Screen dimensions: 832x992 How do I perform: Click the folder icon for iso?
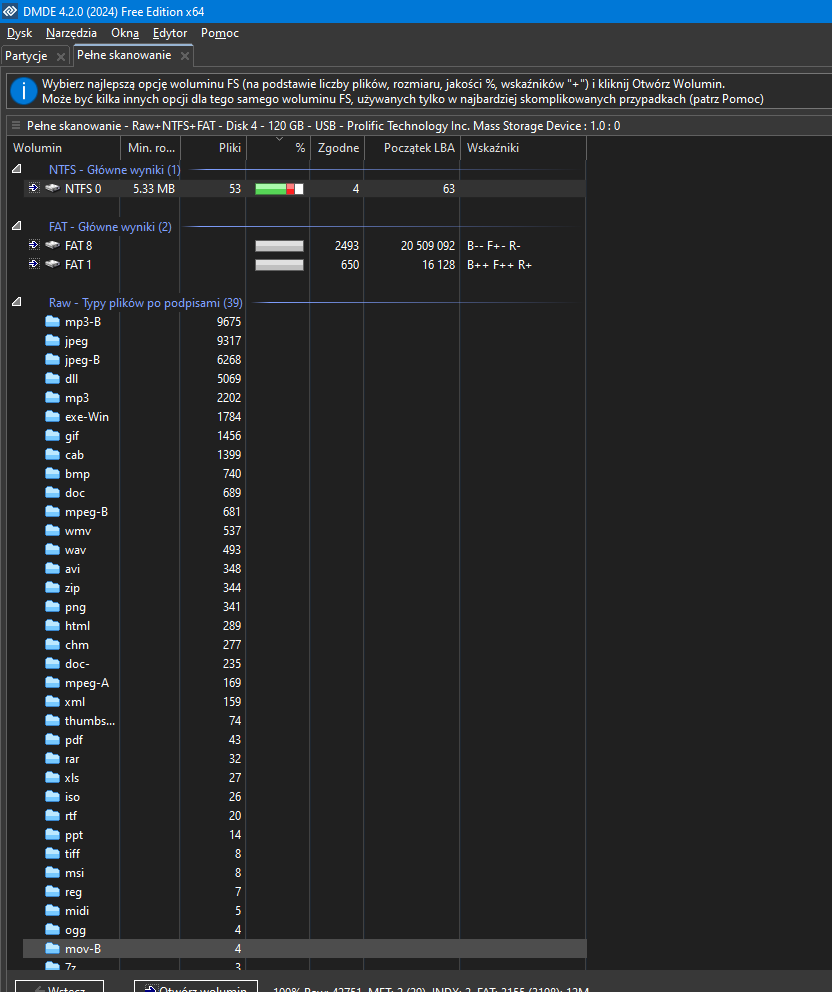pos(53,796)
